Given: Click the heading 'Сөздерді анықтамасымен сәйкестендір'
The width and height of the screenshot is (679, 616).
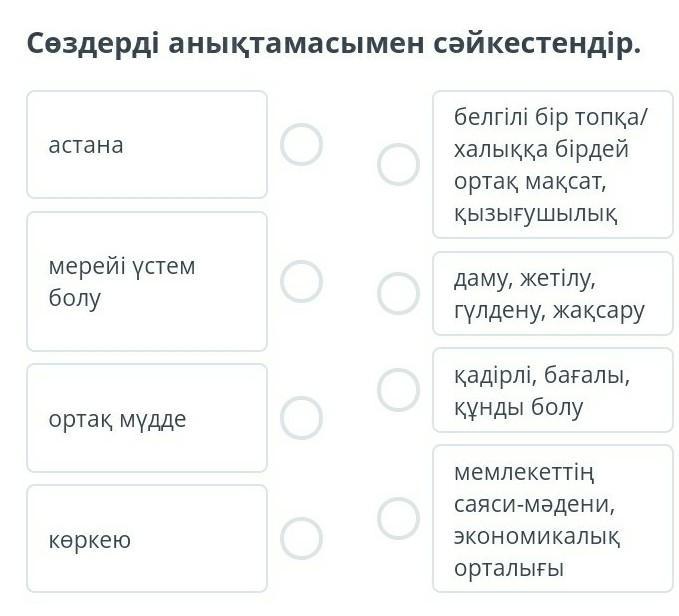Looking at the screenshot, I should tap(333, 44).
